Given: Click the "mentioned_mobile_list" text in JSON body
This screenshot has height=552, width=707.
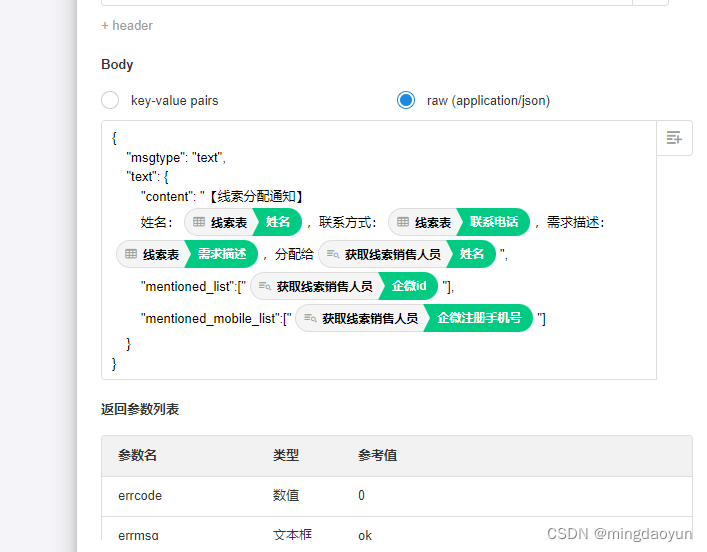Looking at the screenshot, I should [209, 319].
